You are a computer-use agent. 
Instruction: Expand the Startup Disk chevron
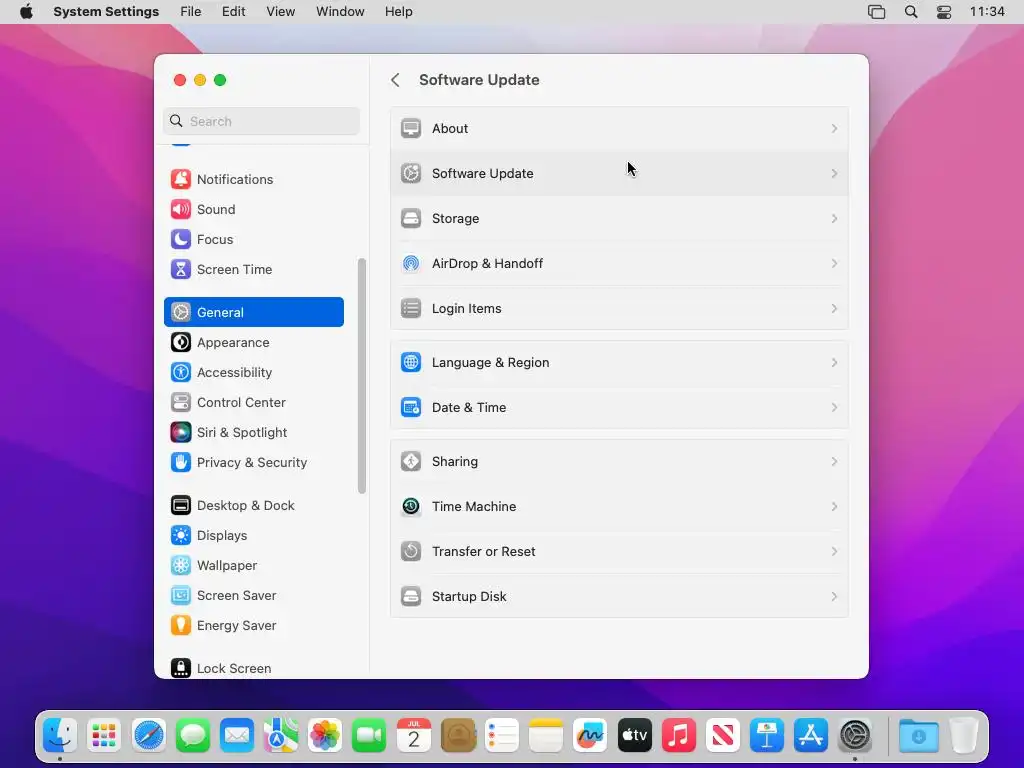834,597
